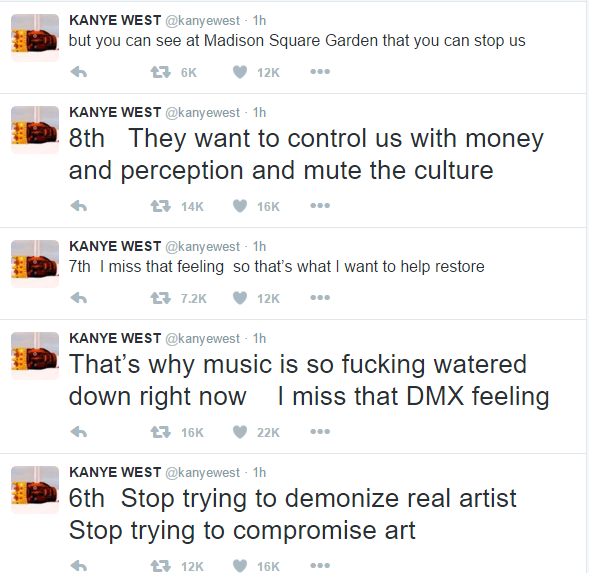
Task: Open @kanyewest handle on the 8th tweet
Action: [202, 113]
